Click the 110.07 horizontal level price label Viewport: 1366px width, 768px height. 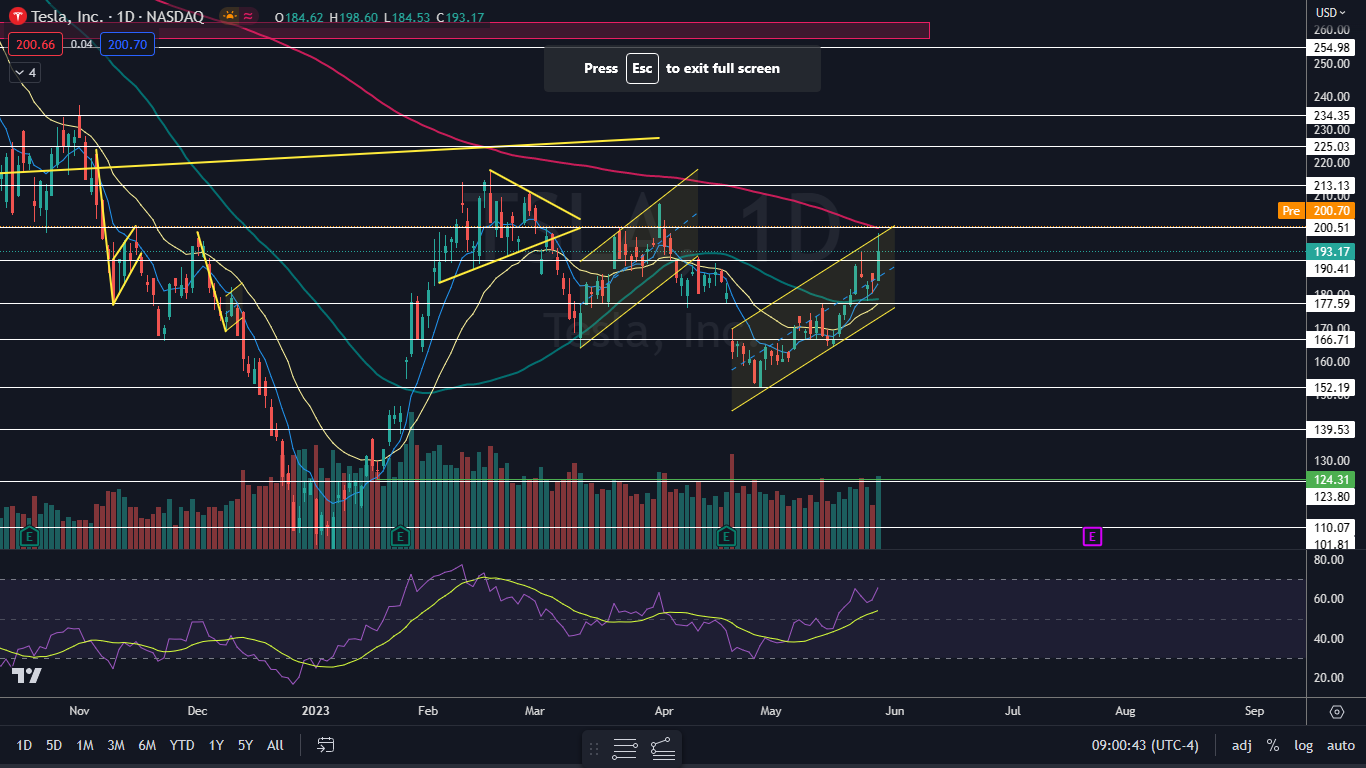(1331, 527)
